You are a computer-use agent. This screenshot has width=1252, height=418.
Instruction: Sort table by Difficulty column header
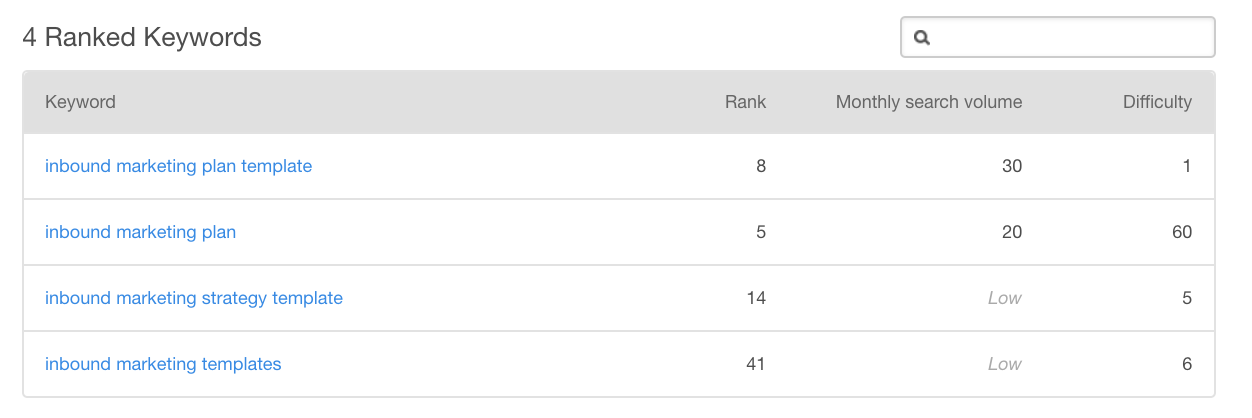coord(1157,102)
